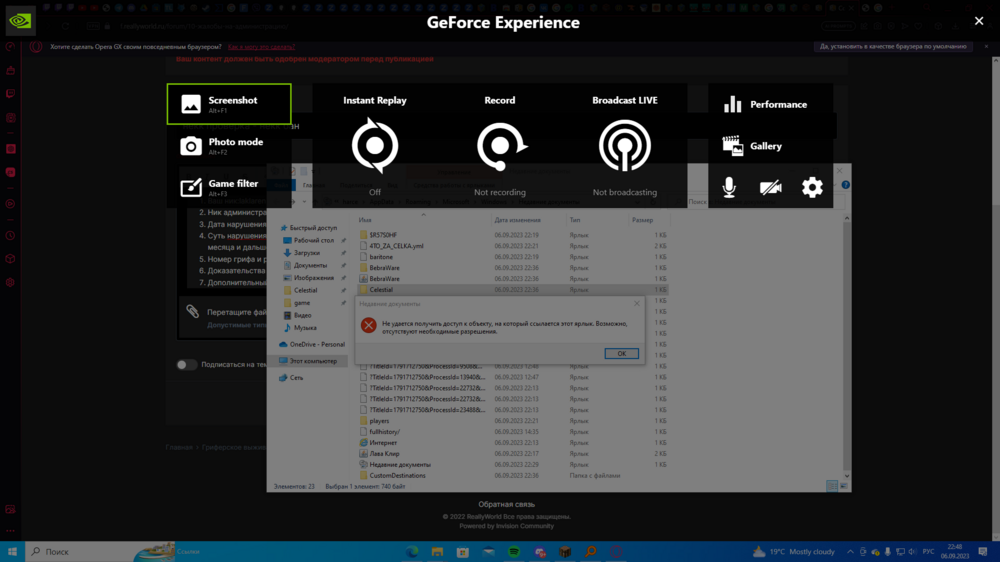Toggle the microphone icon in overlay
This screenshot has height=562, width=1000.
729,188
